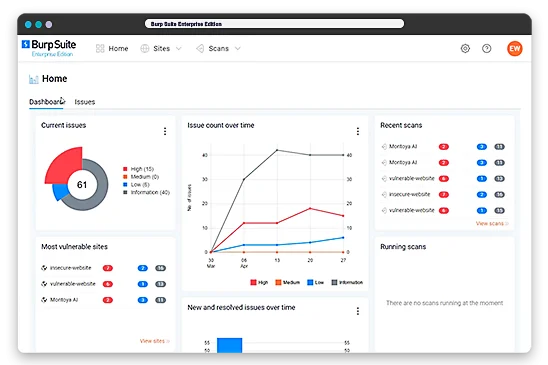Click the Recent scans panel title

tap(401, 125)
